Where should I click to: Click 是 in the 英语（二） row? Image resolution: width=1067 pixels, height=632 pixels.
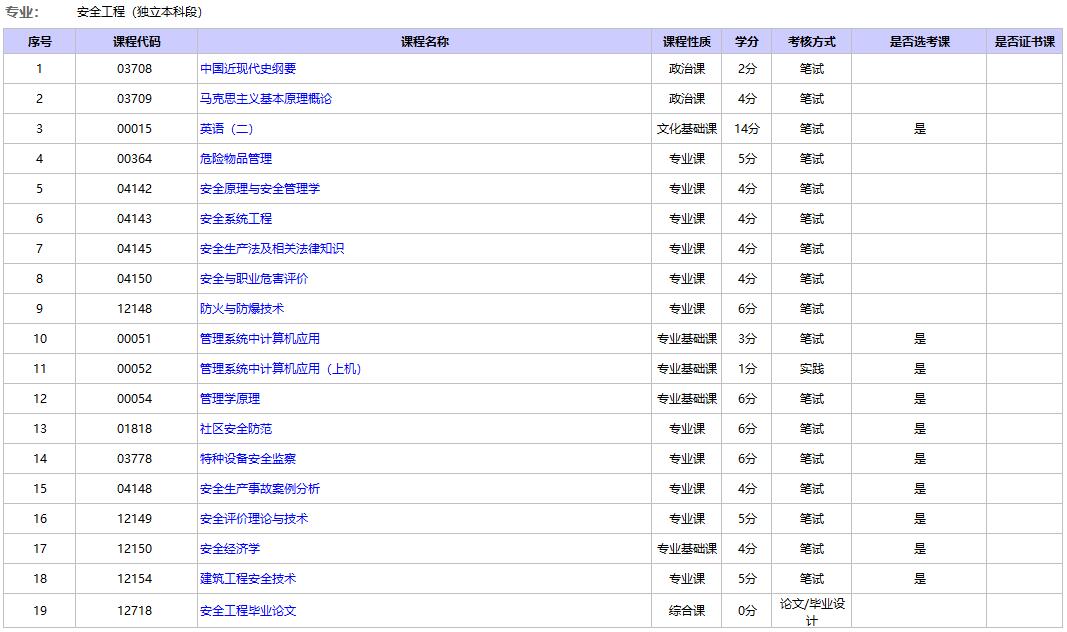[x=919, y=129]
